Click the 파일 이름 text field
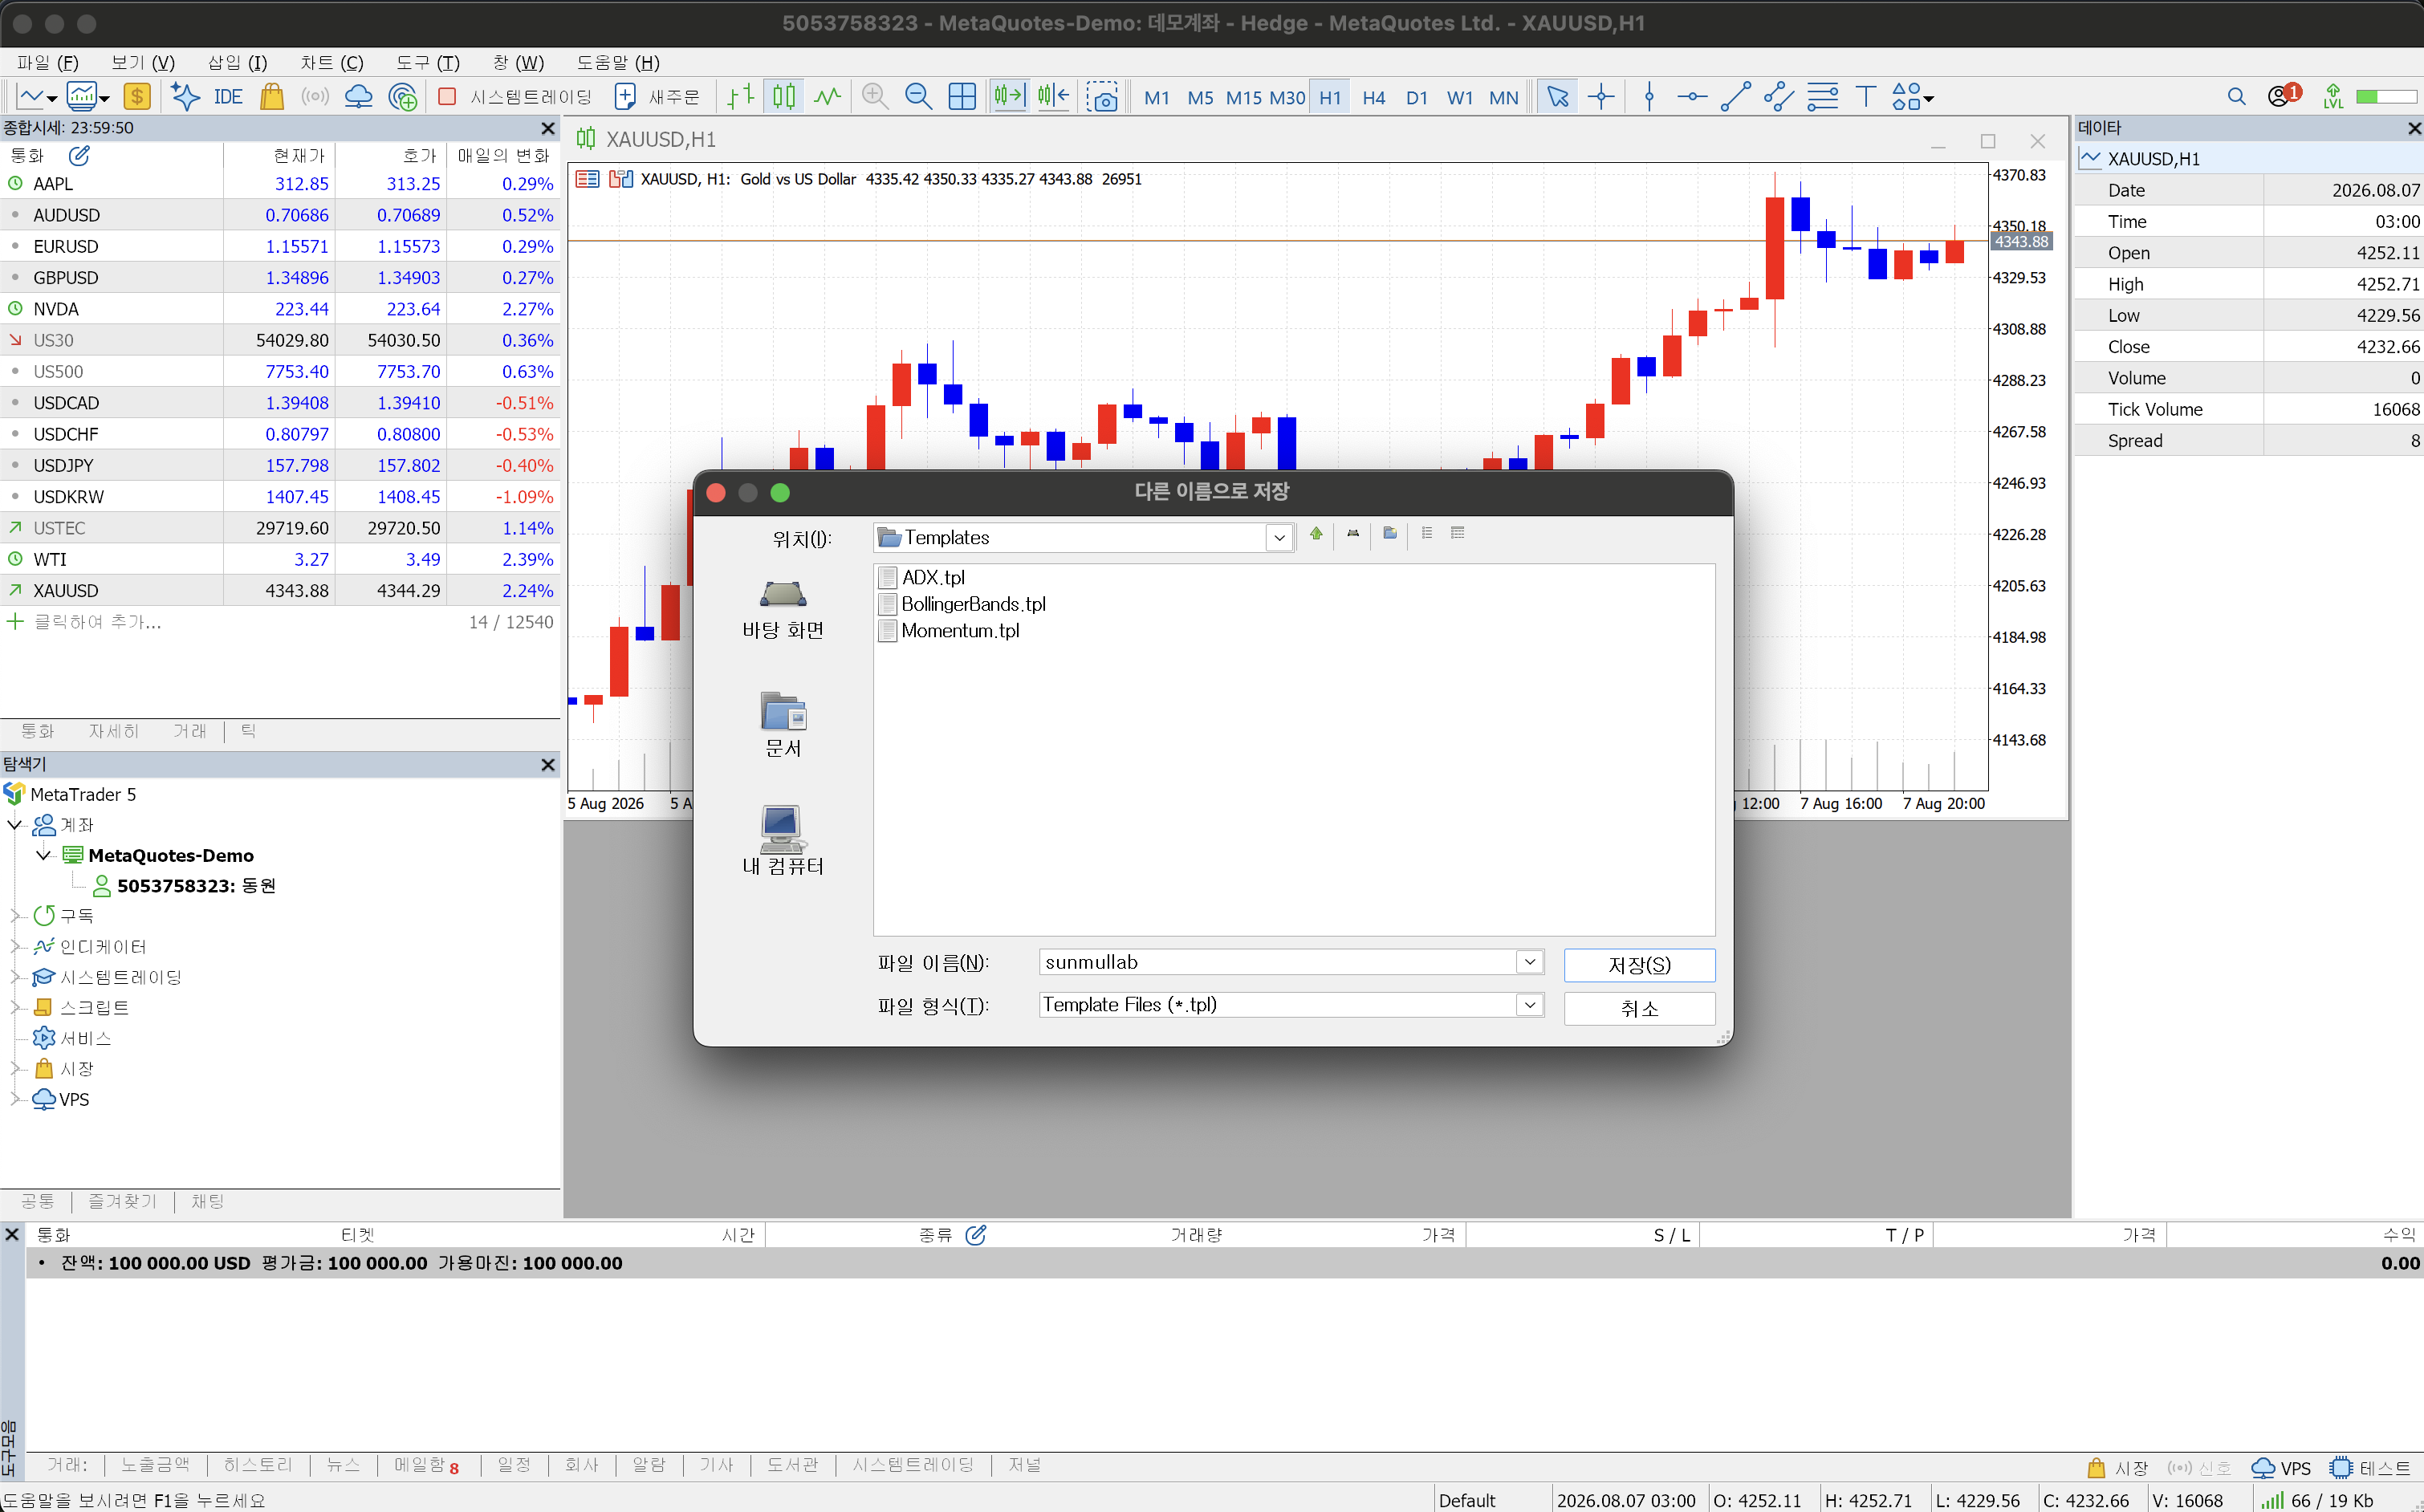The height and width of the screenshot is (1512, 2424). click(x=1278, y=962)
